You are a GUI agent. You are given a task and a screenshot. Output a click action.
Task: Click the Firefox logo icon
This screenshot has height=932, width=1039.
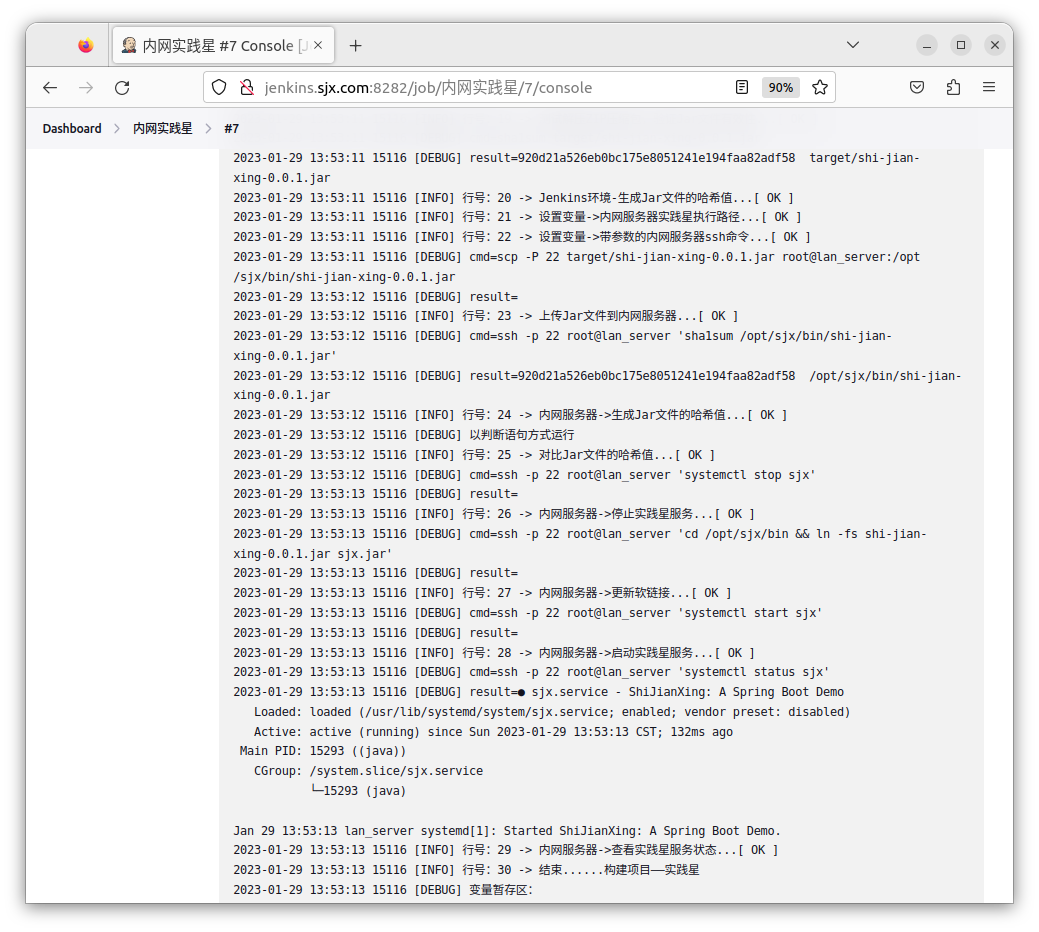[x=85, y=45]
